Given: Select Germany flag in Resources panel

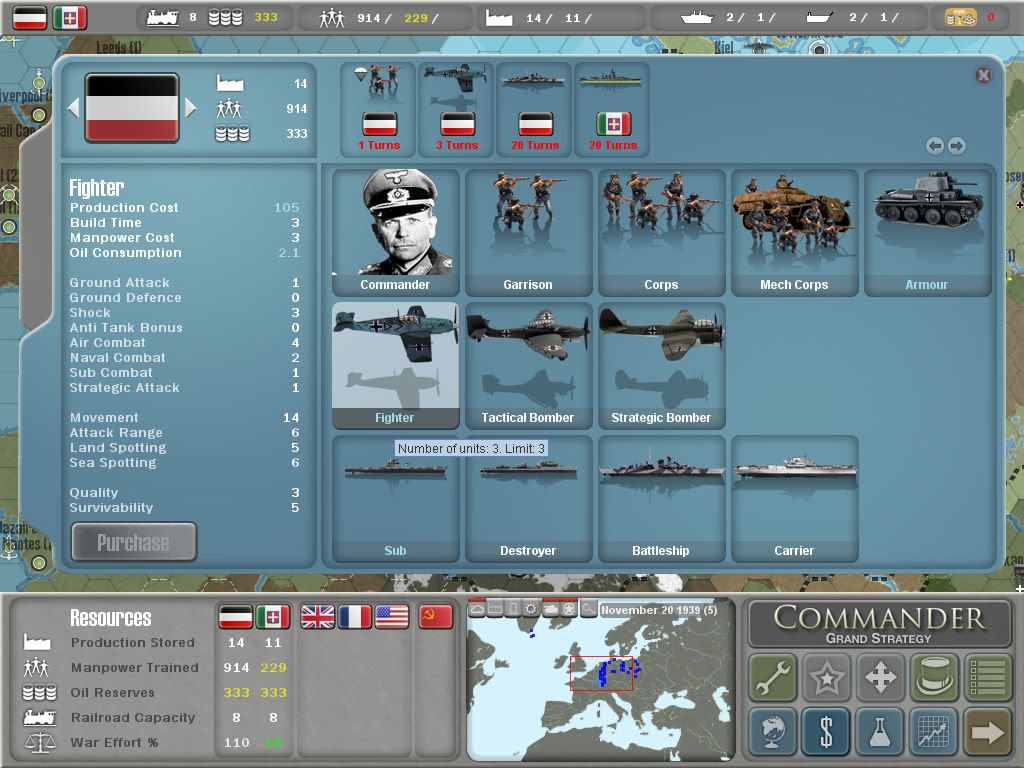Looking at the screenshot, I should coord(236,616).
